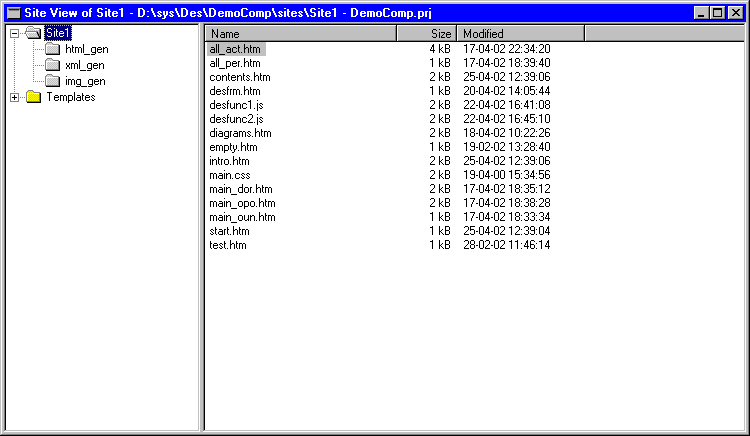Sort files by Size column header
This screenshot has height=436, width=750.
427,33
